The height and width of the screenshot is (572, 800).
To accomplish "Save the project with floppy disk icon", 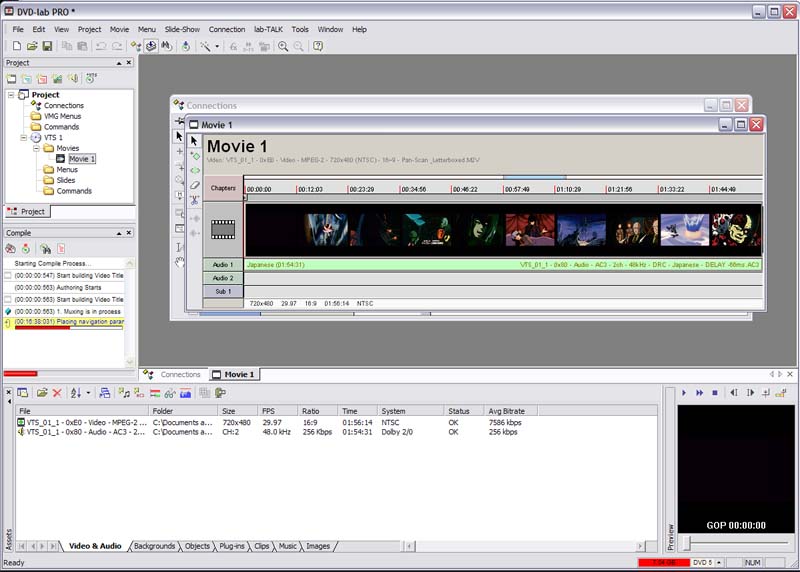I will click(47, 46).
